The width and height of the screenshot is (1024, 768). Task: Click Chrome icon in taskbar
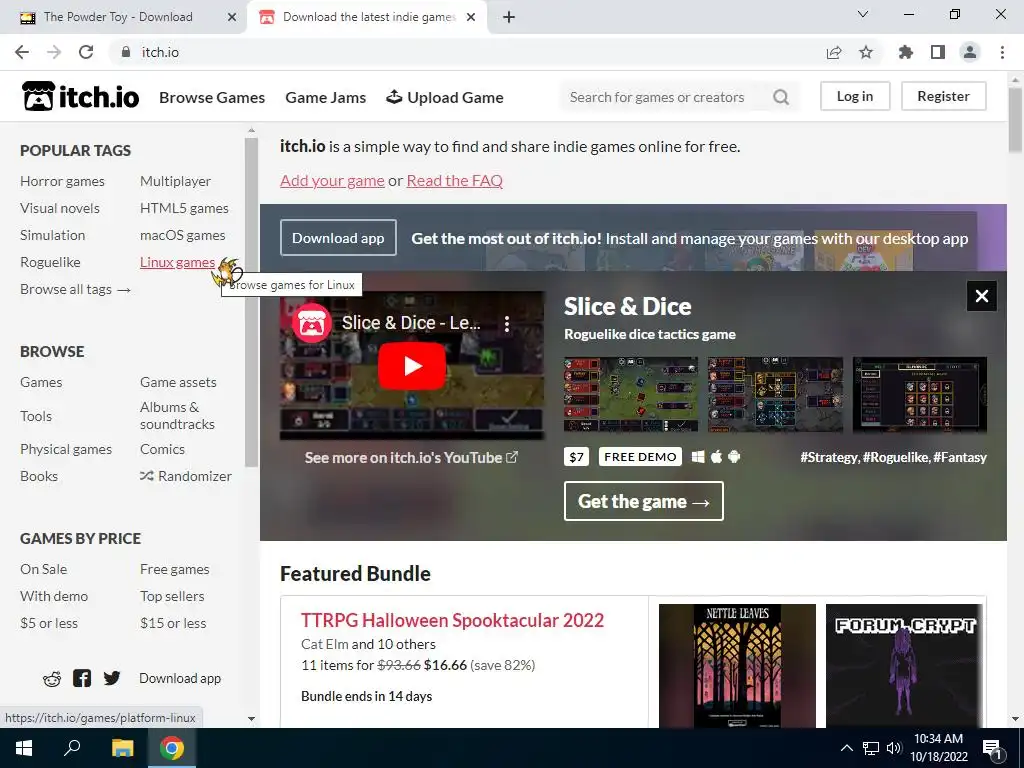172,748
